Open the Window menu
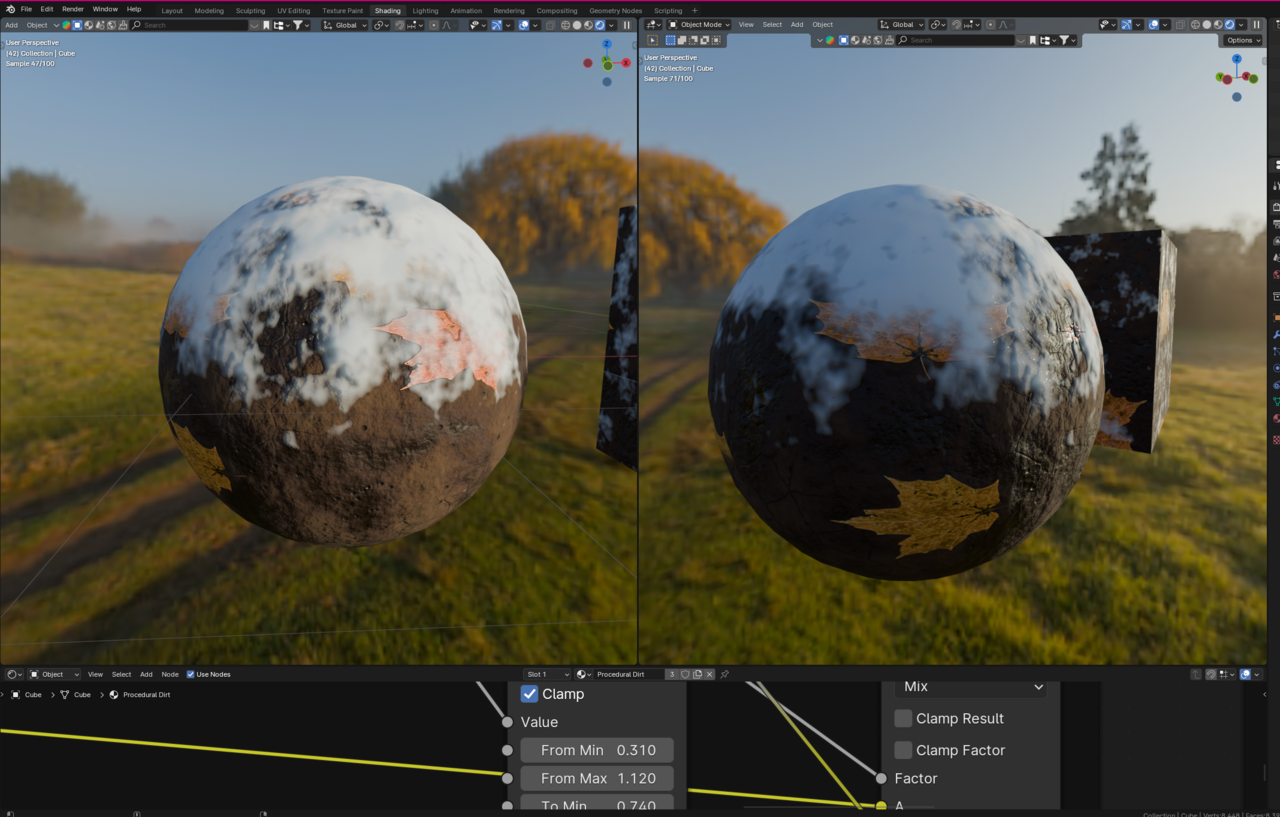 (x=105, y=9)
